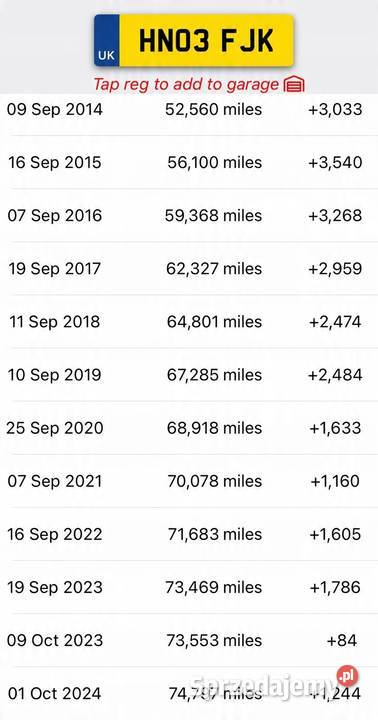Select the 19 Sep 2023 record row
The height and width of the screenshot is (720, 378).
tap(189, 587)
